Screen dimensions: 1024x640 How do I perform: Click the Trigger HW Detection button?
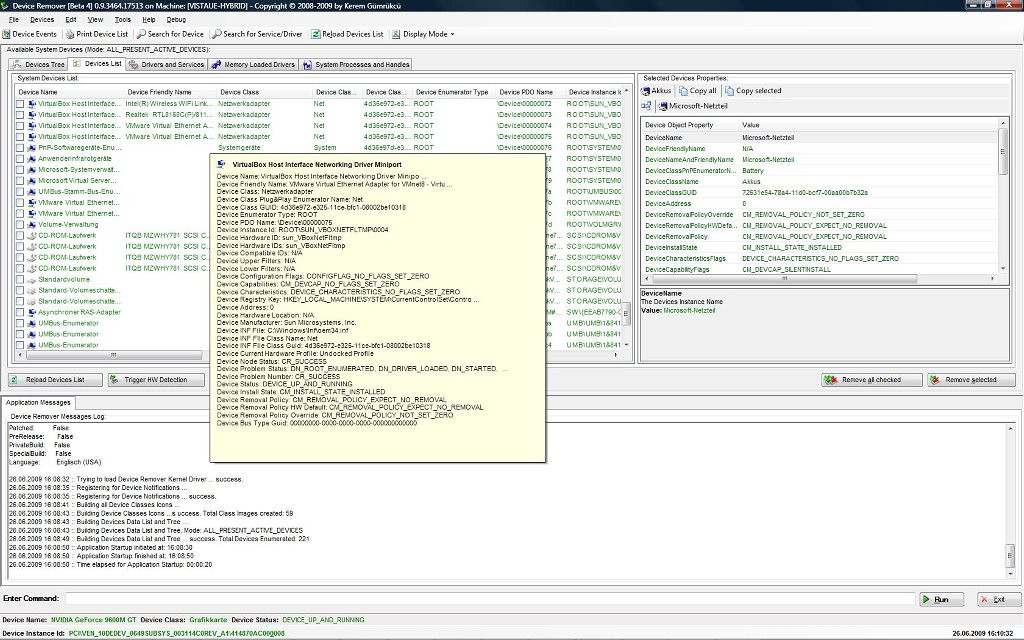point(156,379)
